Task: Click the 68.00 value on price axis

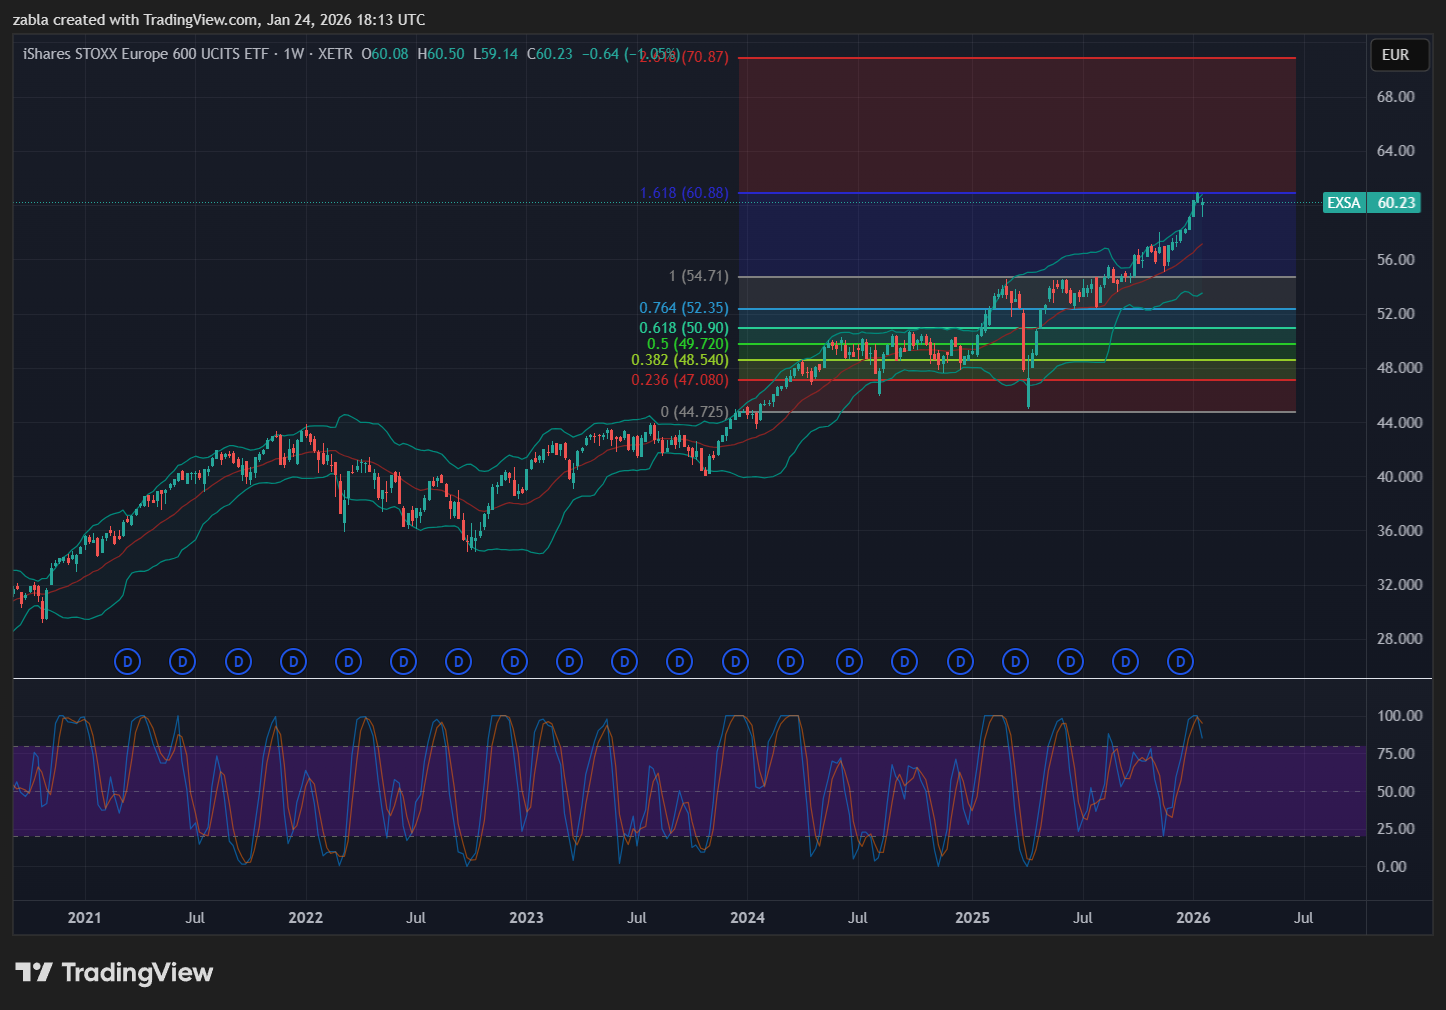Action: [x=1395, y=97]
